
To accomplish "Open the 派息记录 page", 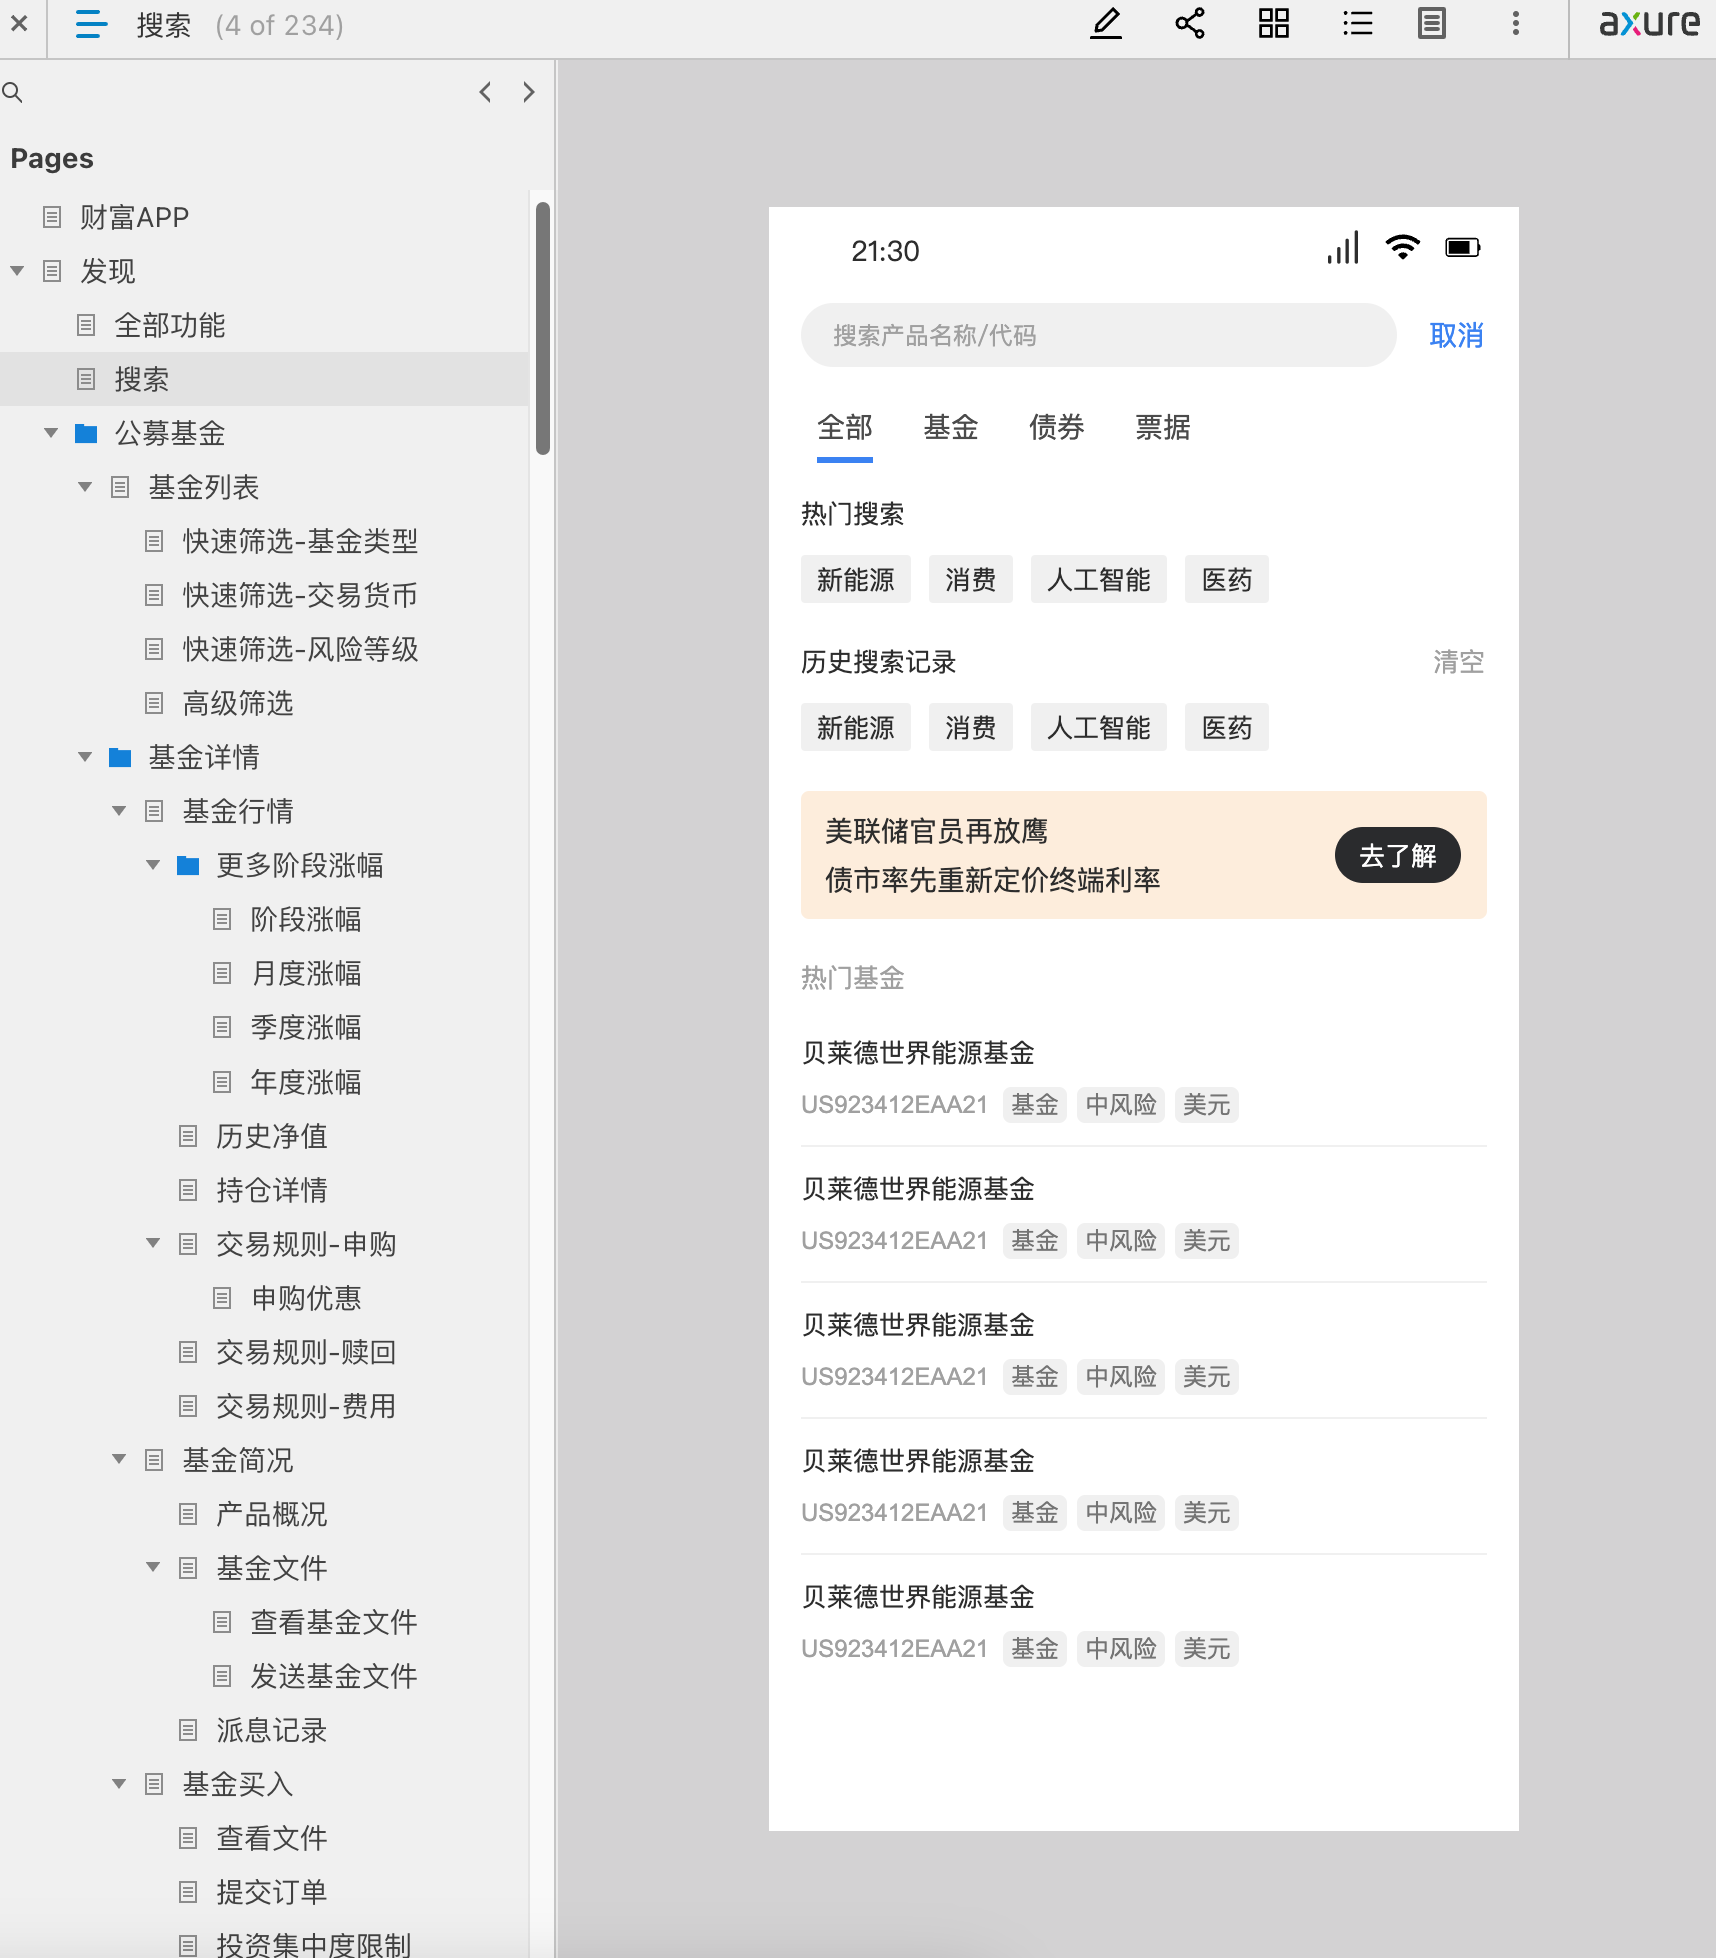I will pos(272,1729).
